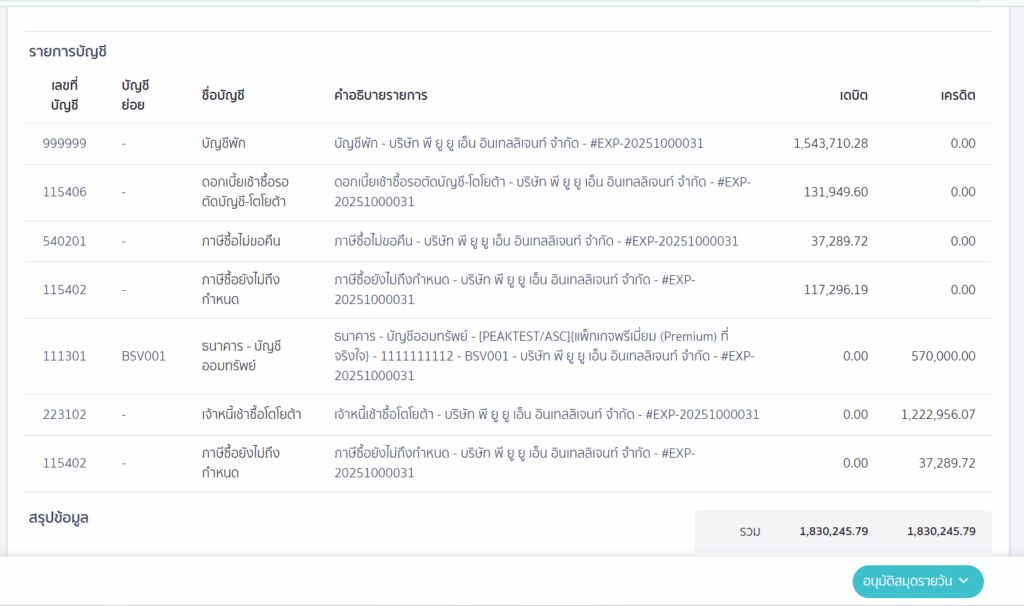Click credit amount 1,222,956.07
This screenshot has width=1024, height=606.
coord(937,414)
